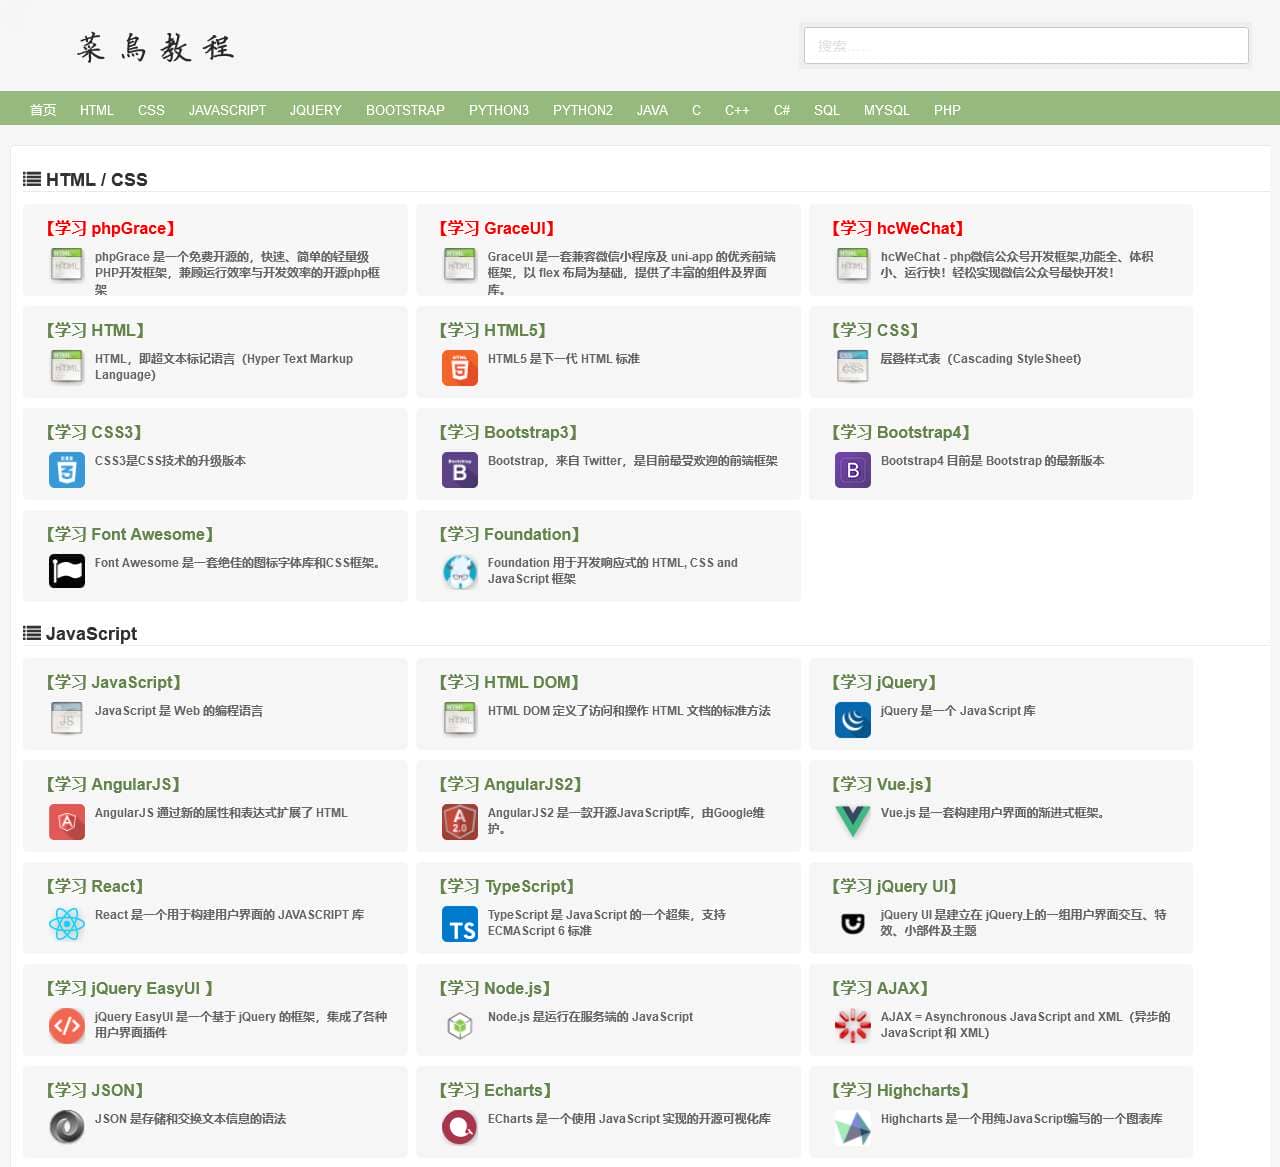Click the search input field
The image size is (1280, 1167).
(x=1026, y=46)
